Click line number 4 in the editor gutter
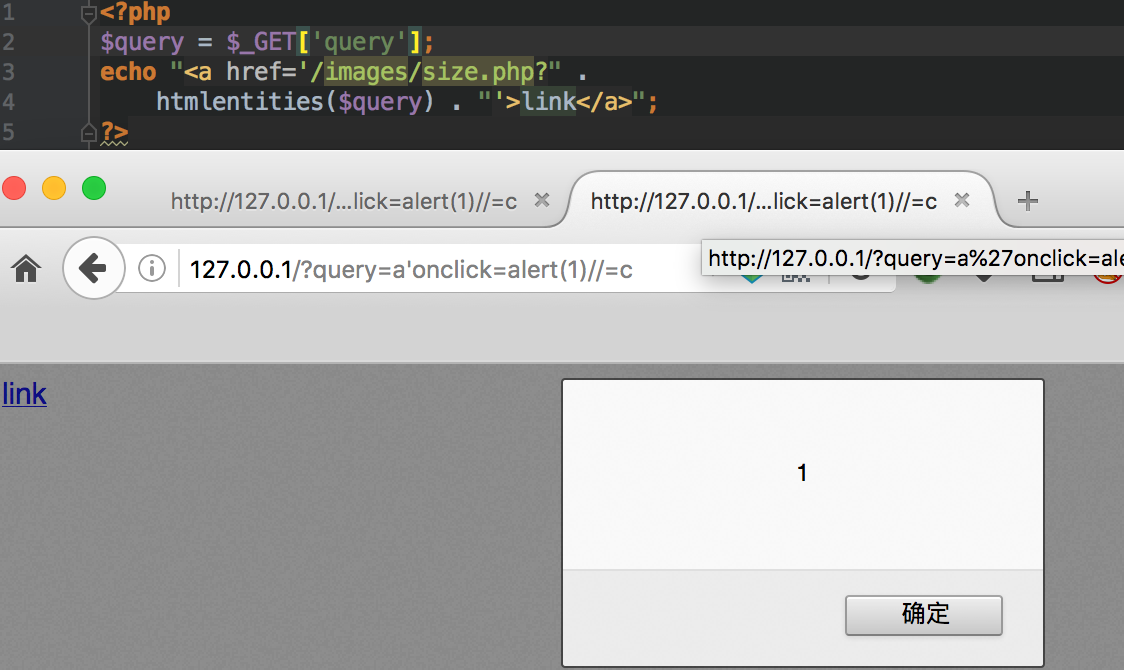1124x670 pixels. 9,102
